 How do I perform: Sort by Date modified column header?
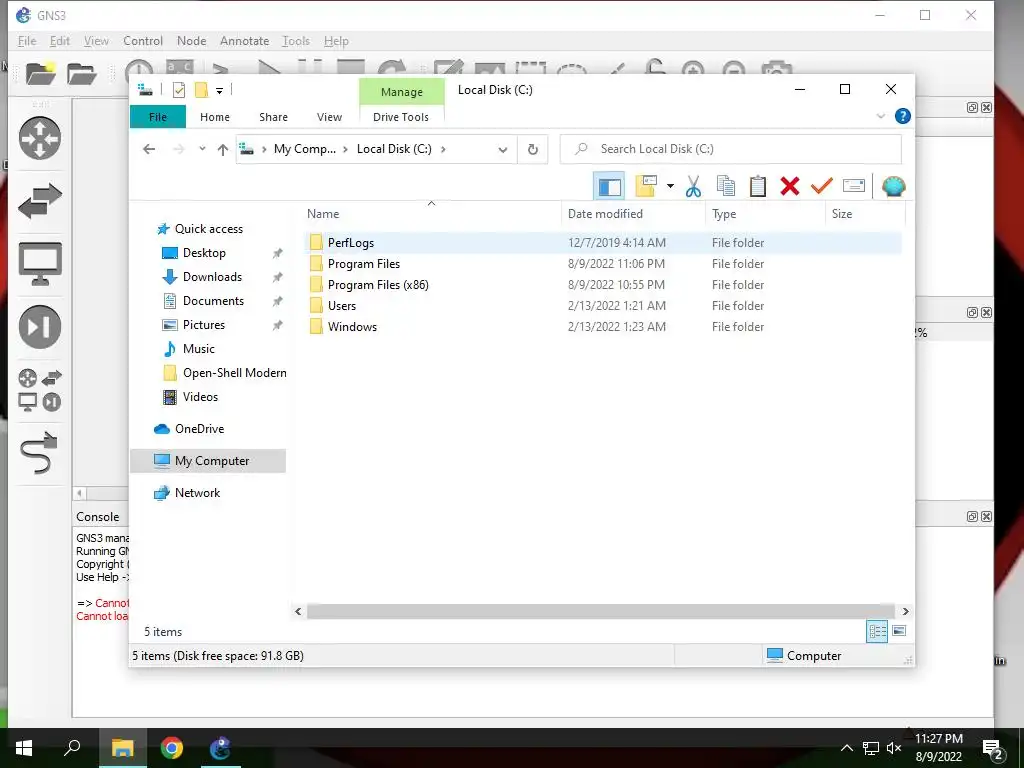(633, 214)
